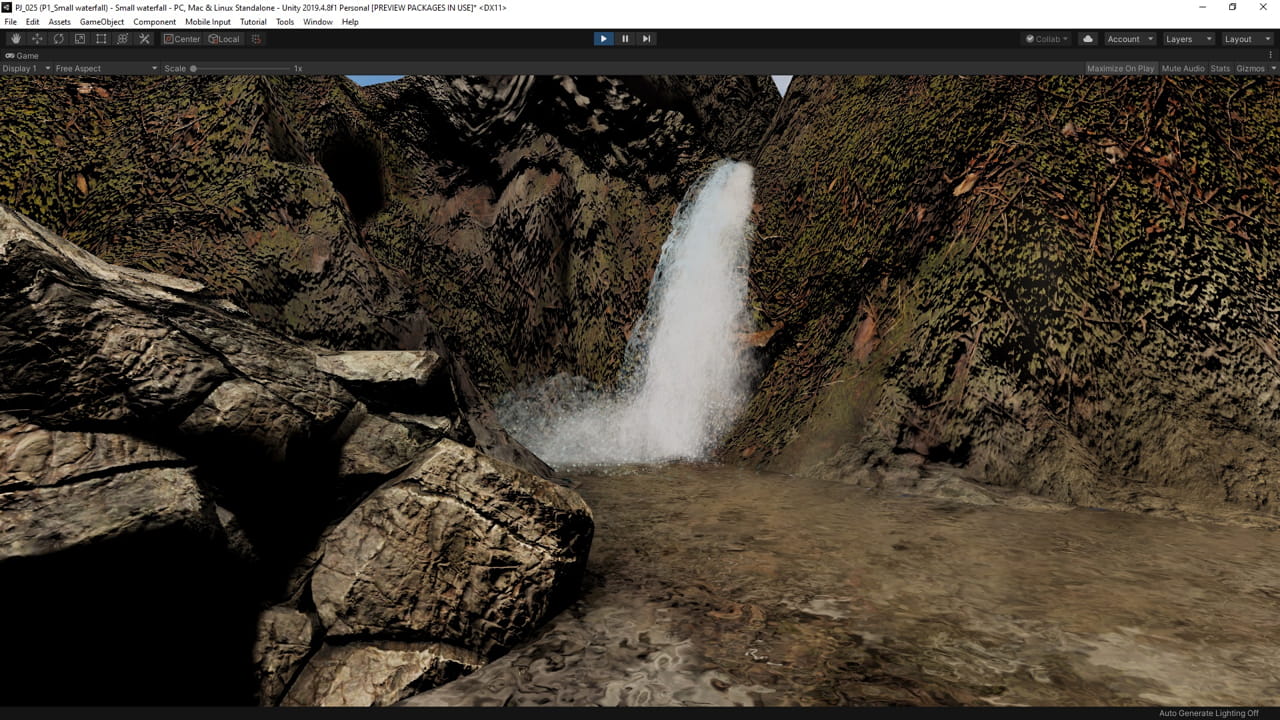
Task: Open the custom editor tools icon
Action: point(144,39)
